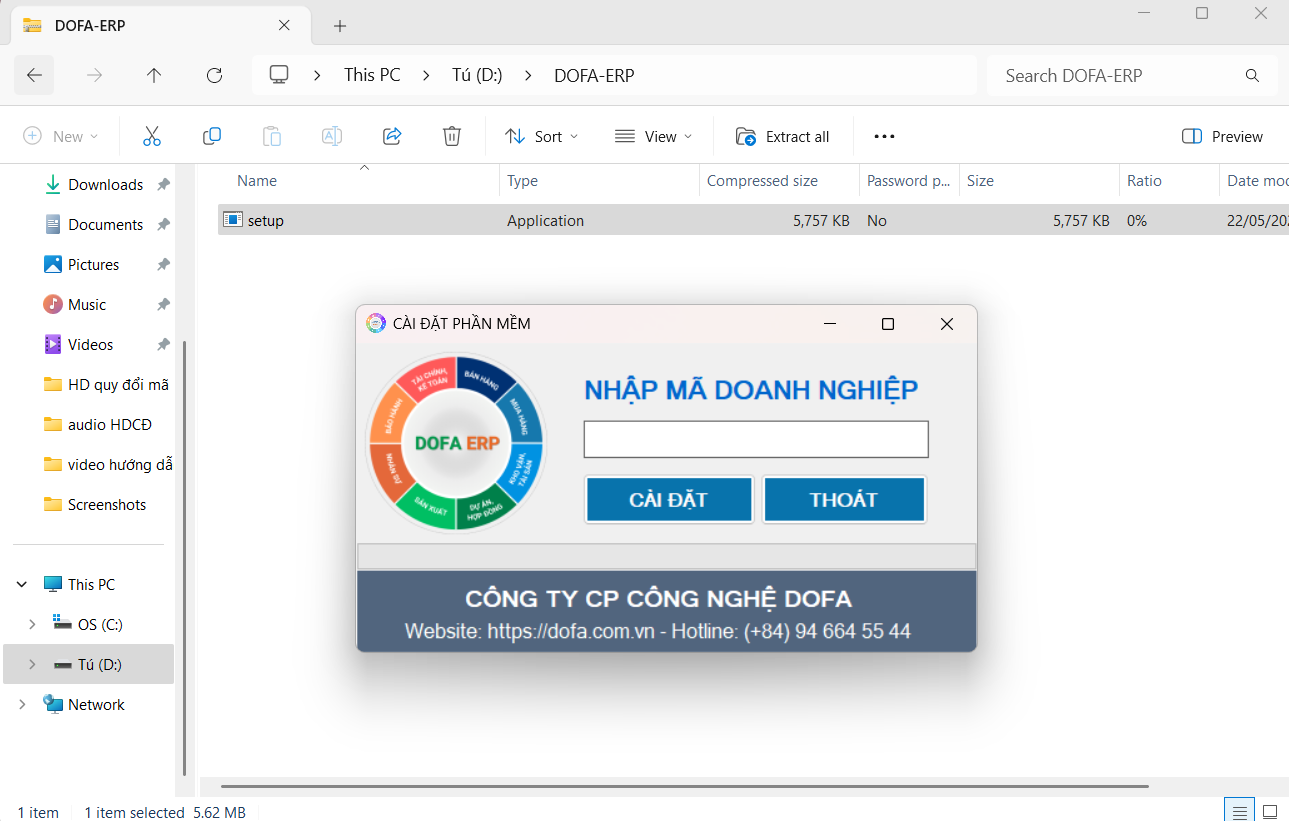Open the View dropdown menu
Image resolution: width=1289 pixels, height=821 pixels.
coord(653,136)
